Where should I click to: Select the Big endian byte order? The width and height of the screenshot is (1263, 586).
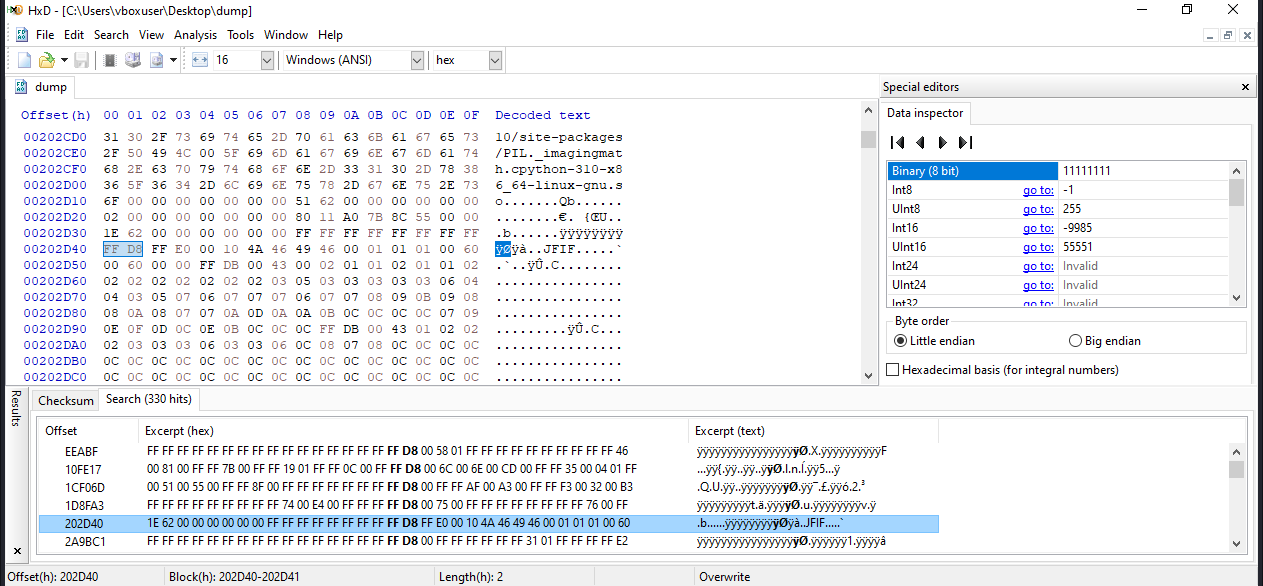(x=1076, y=341)
